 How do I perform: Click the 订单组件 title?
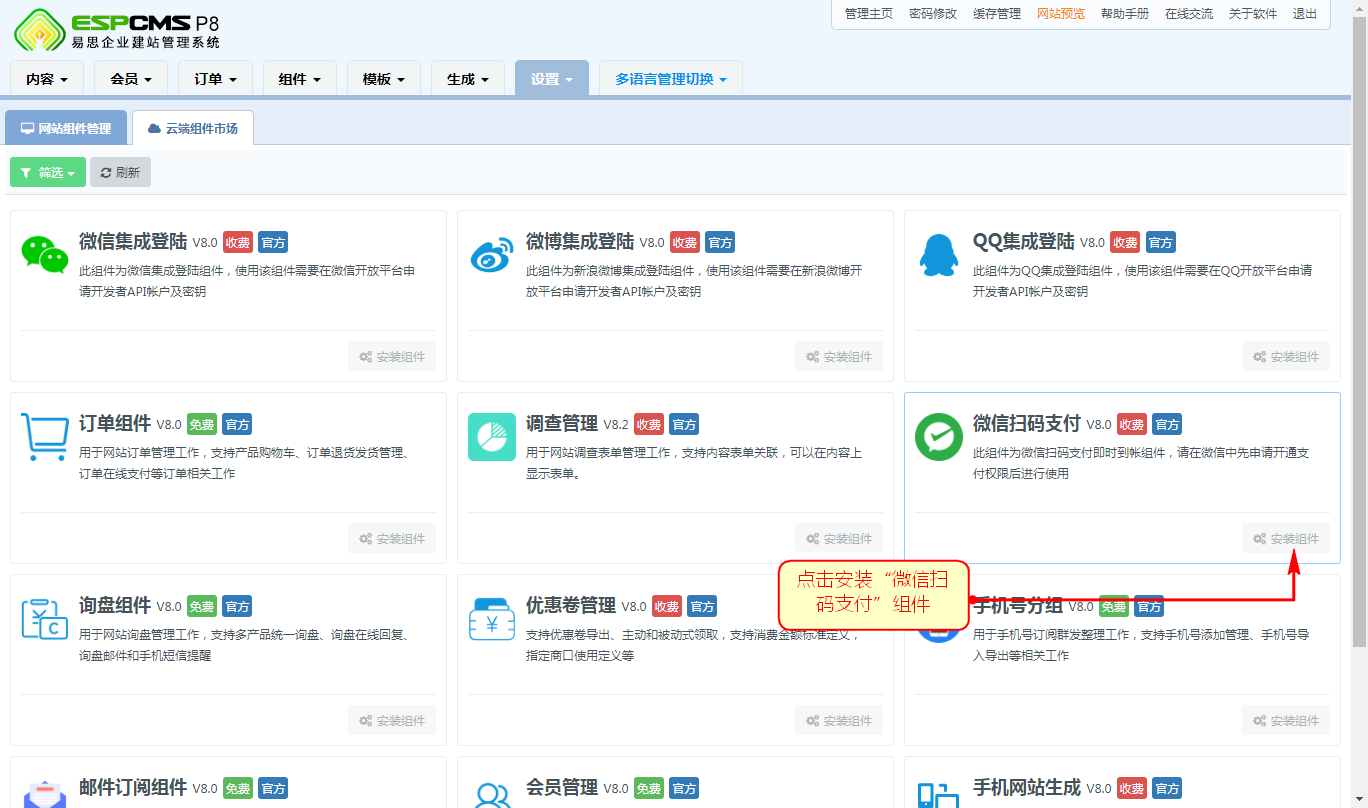[115, 424]
